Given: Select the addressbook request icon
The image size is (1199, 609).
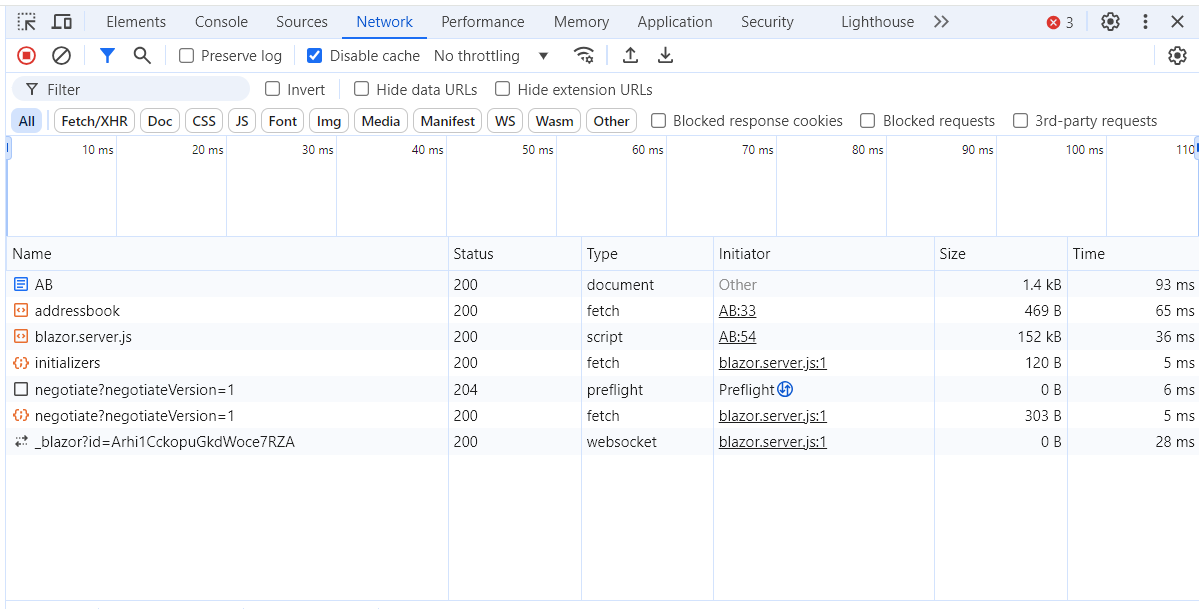Looking at the screenshot, I should [21, 311].
